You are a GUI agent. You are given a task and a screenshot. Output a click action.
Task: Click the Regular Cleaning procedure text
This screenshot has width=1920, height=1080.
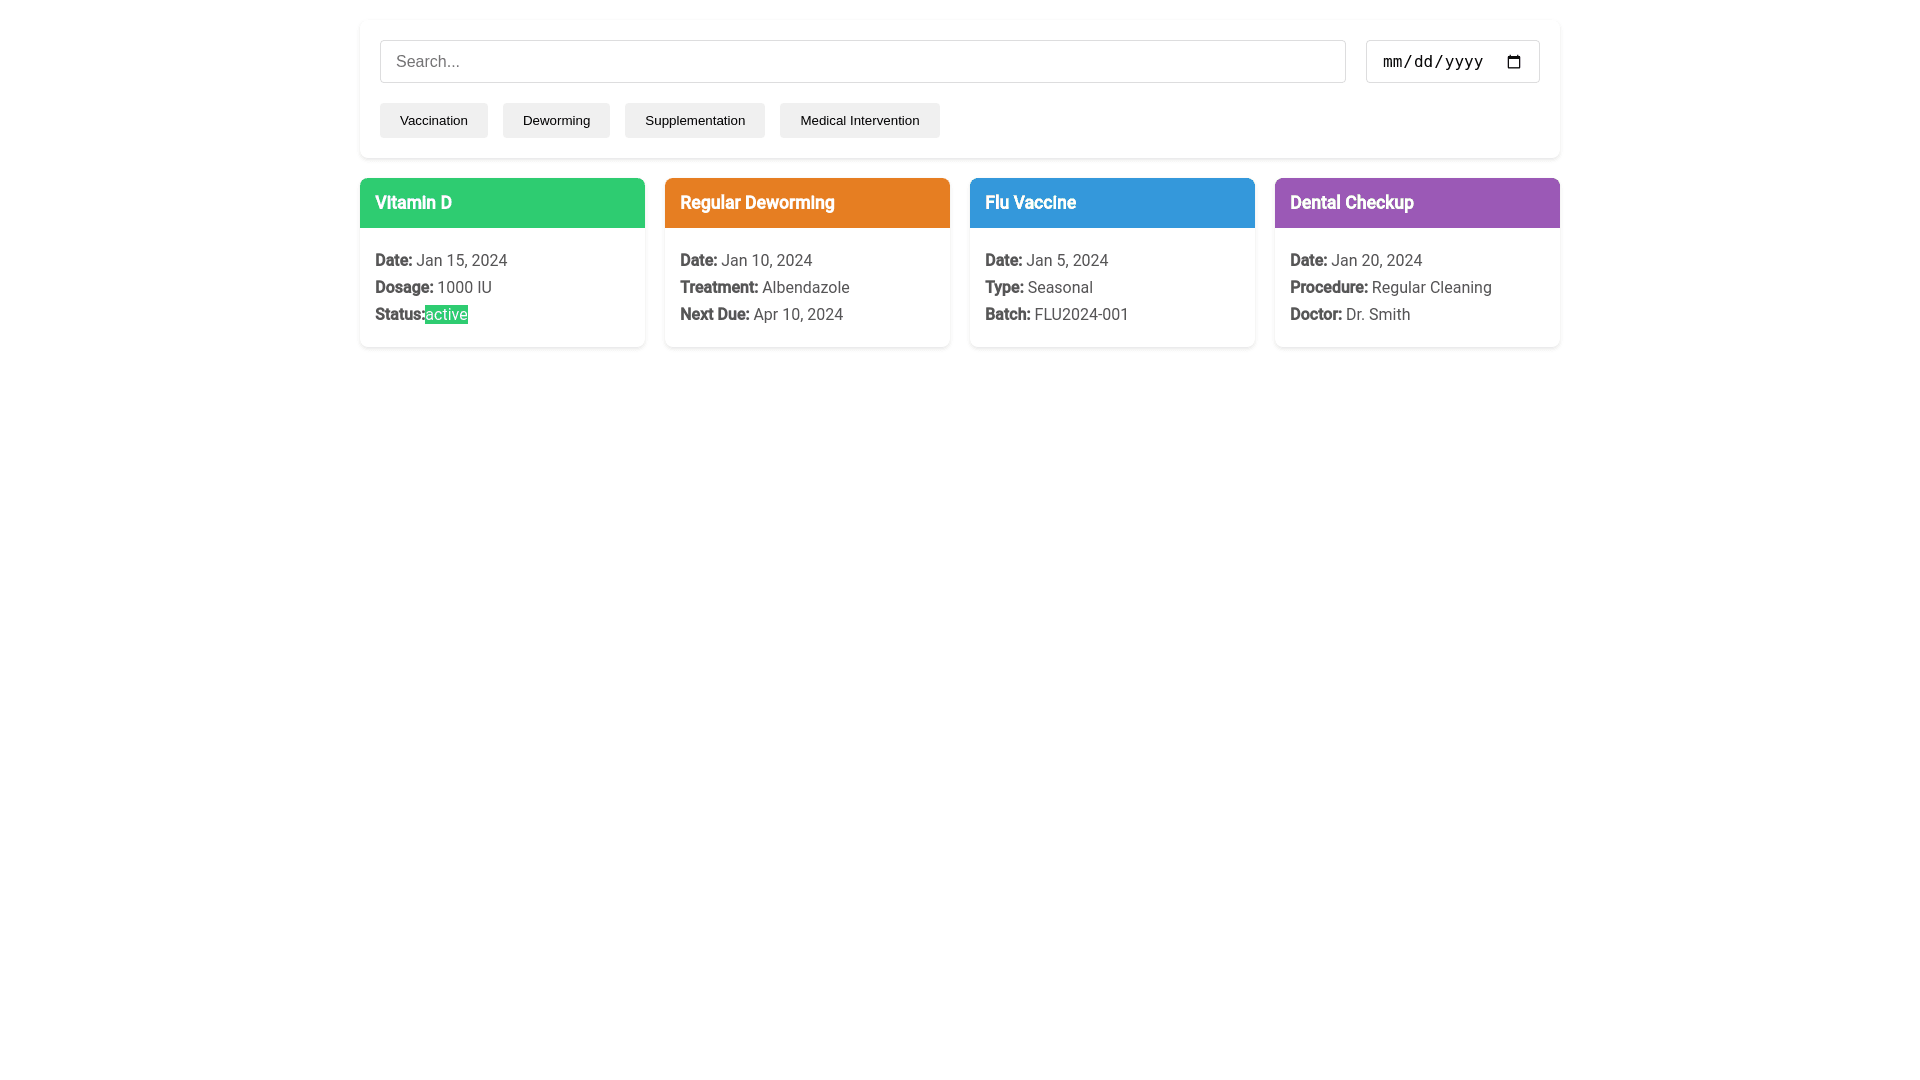(x=1431, y=287)
